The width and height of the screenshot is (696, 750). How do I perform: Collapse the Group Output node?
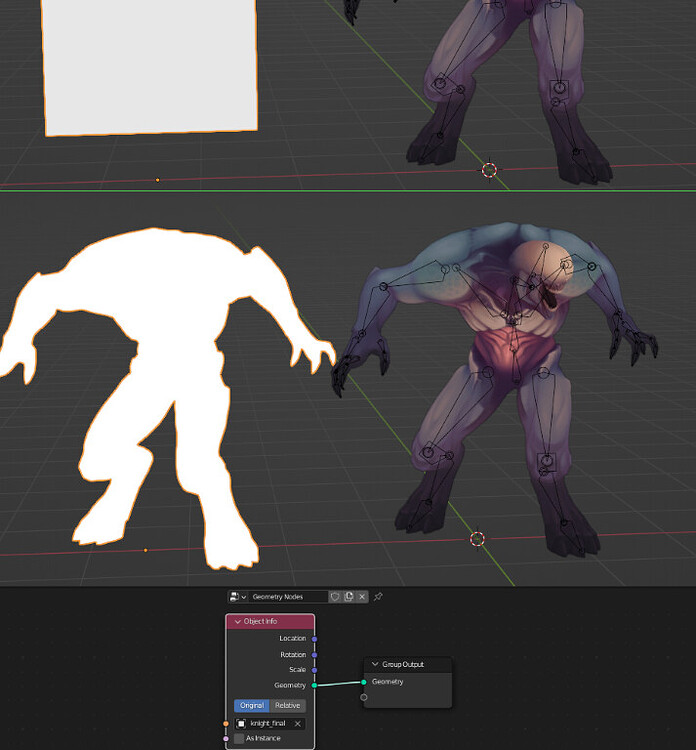tap(375, 664)
